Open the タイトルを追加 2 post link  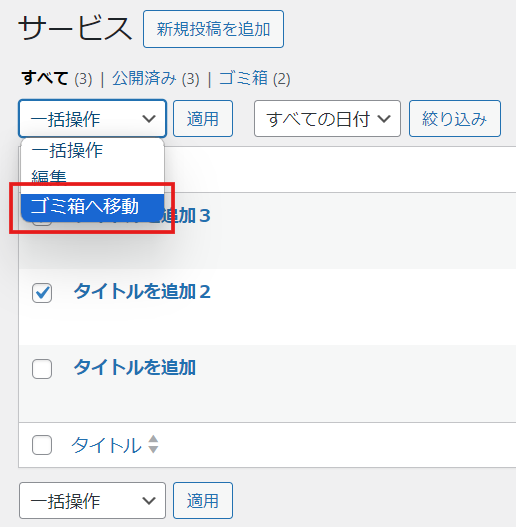(142, 291)
